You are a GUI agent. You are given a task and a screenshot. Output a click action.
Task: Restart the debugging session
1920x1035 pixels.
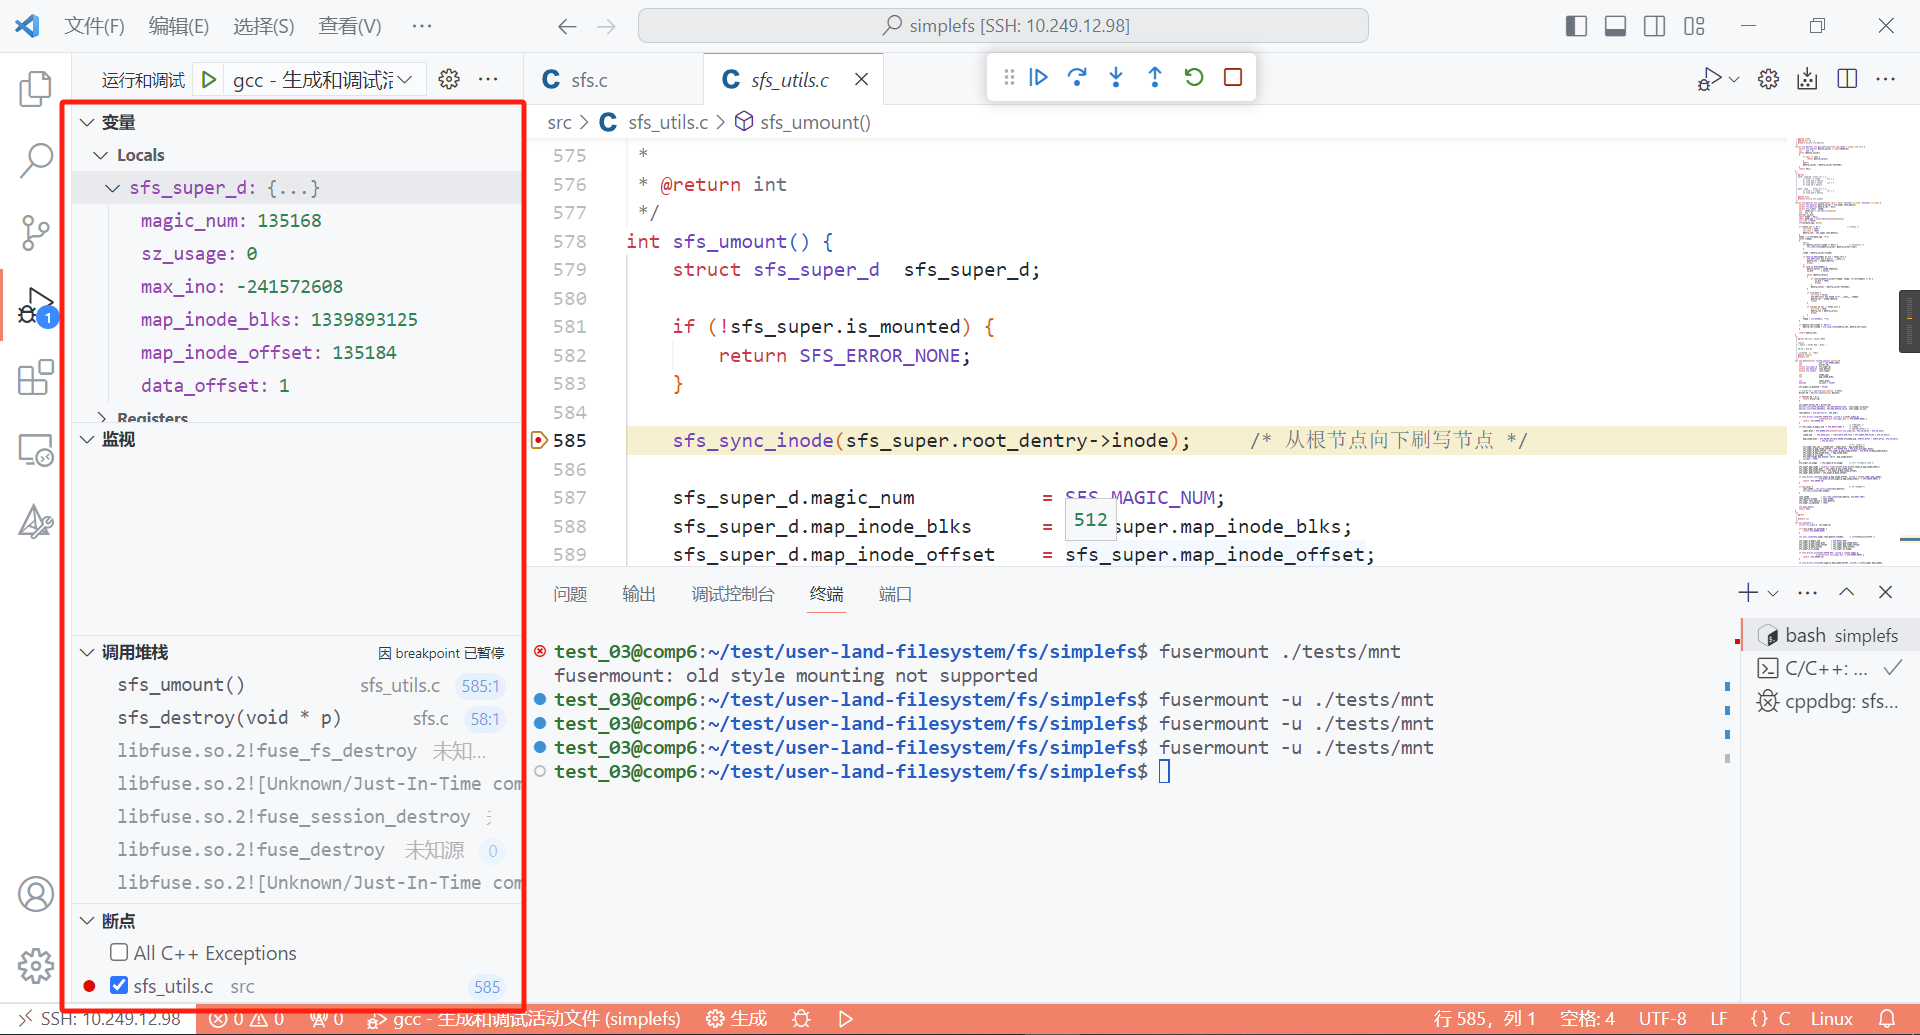click(1194, 77)
